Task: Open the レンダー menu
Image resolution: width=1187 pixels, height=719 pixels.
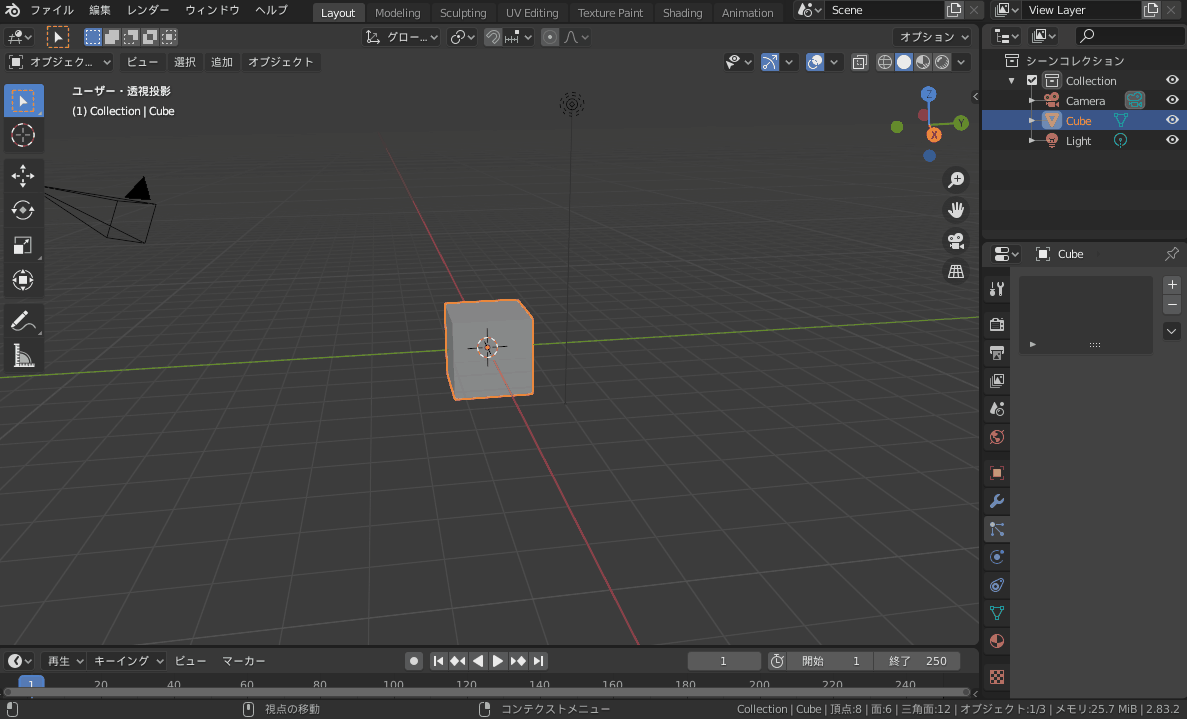Action: pyautogui.click(x=148, y=10)
